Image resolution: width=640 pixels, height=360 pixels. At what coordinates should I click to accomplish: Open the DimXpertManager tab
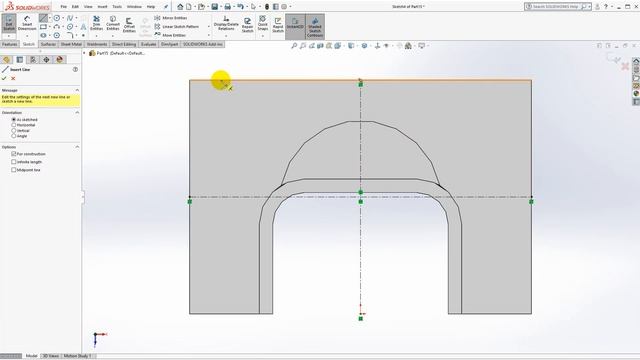click(x=46, y=60)
